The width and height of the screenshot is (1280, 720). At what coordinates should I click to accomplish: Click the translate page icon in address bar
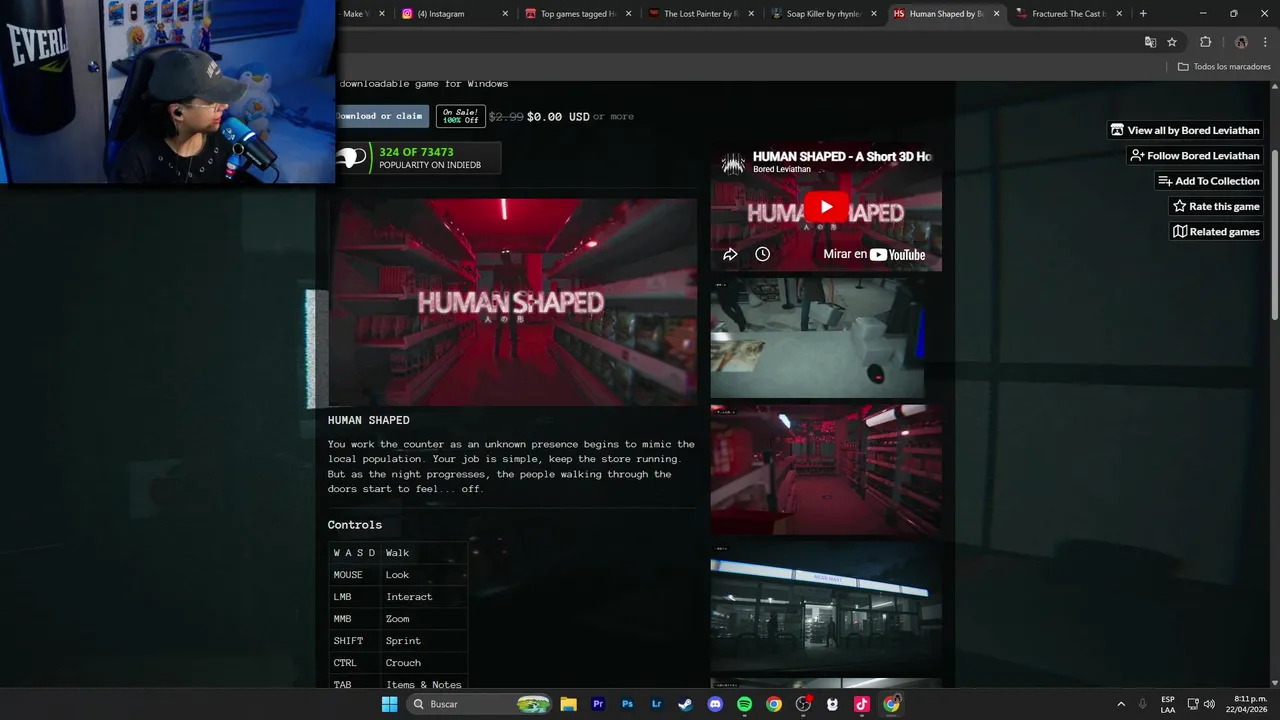tap(1150, 42)
